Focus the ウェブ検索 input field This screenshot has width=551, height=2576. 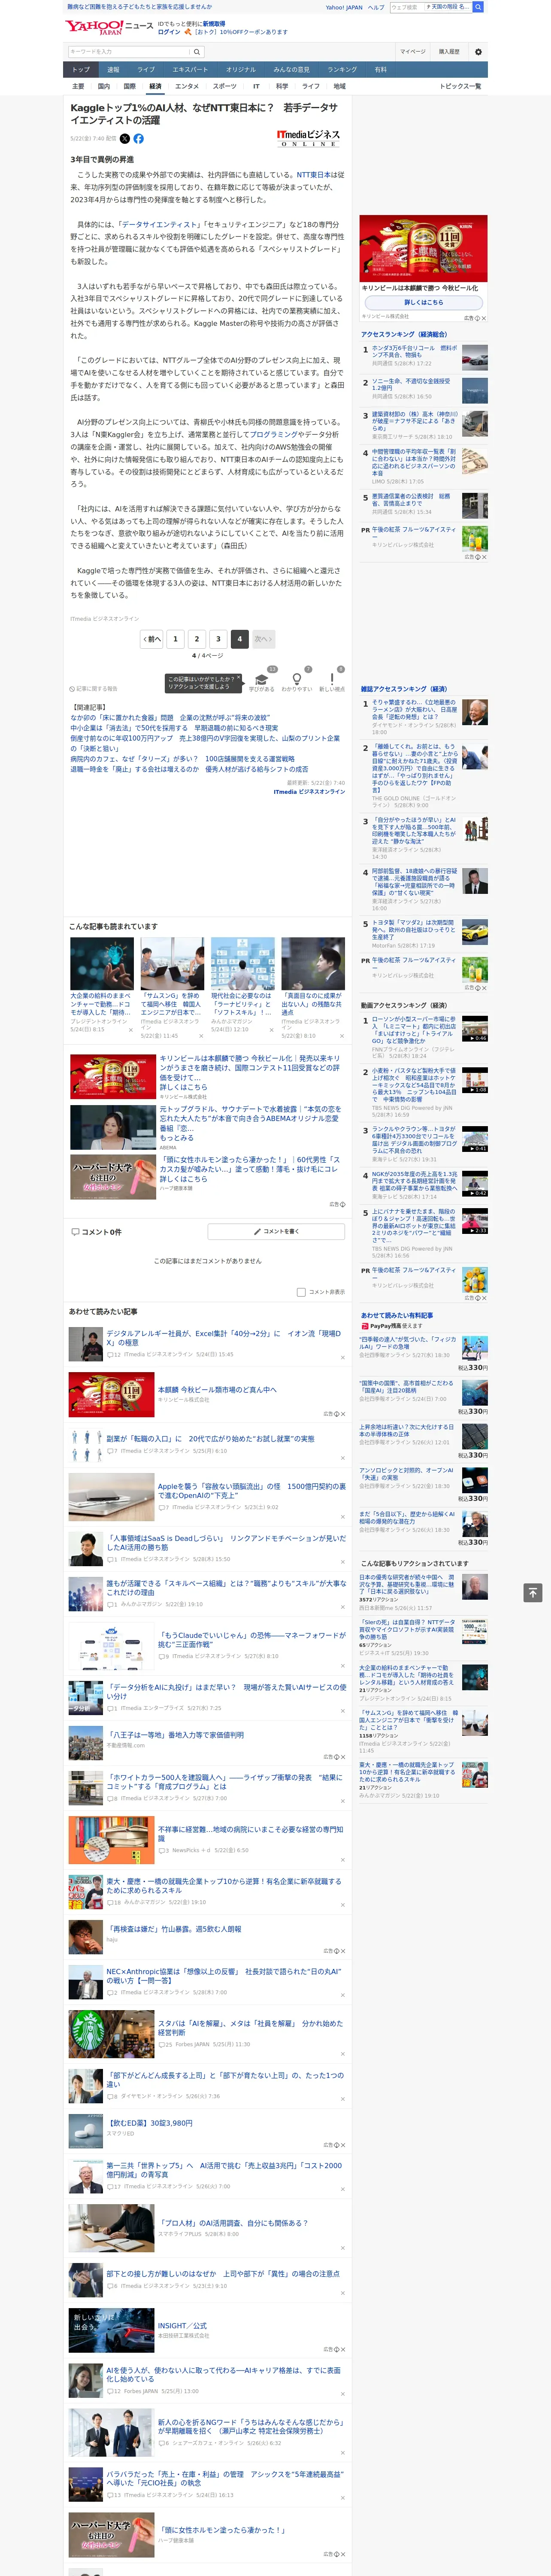407,7
